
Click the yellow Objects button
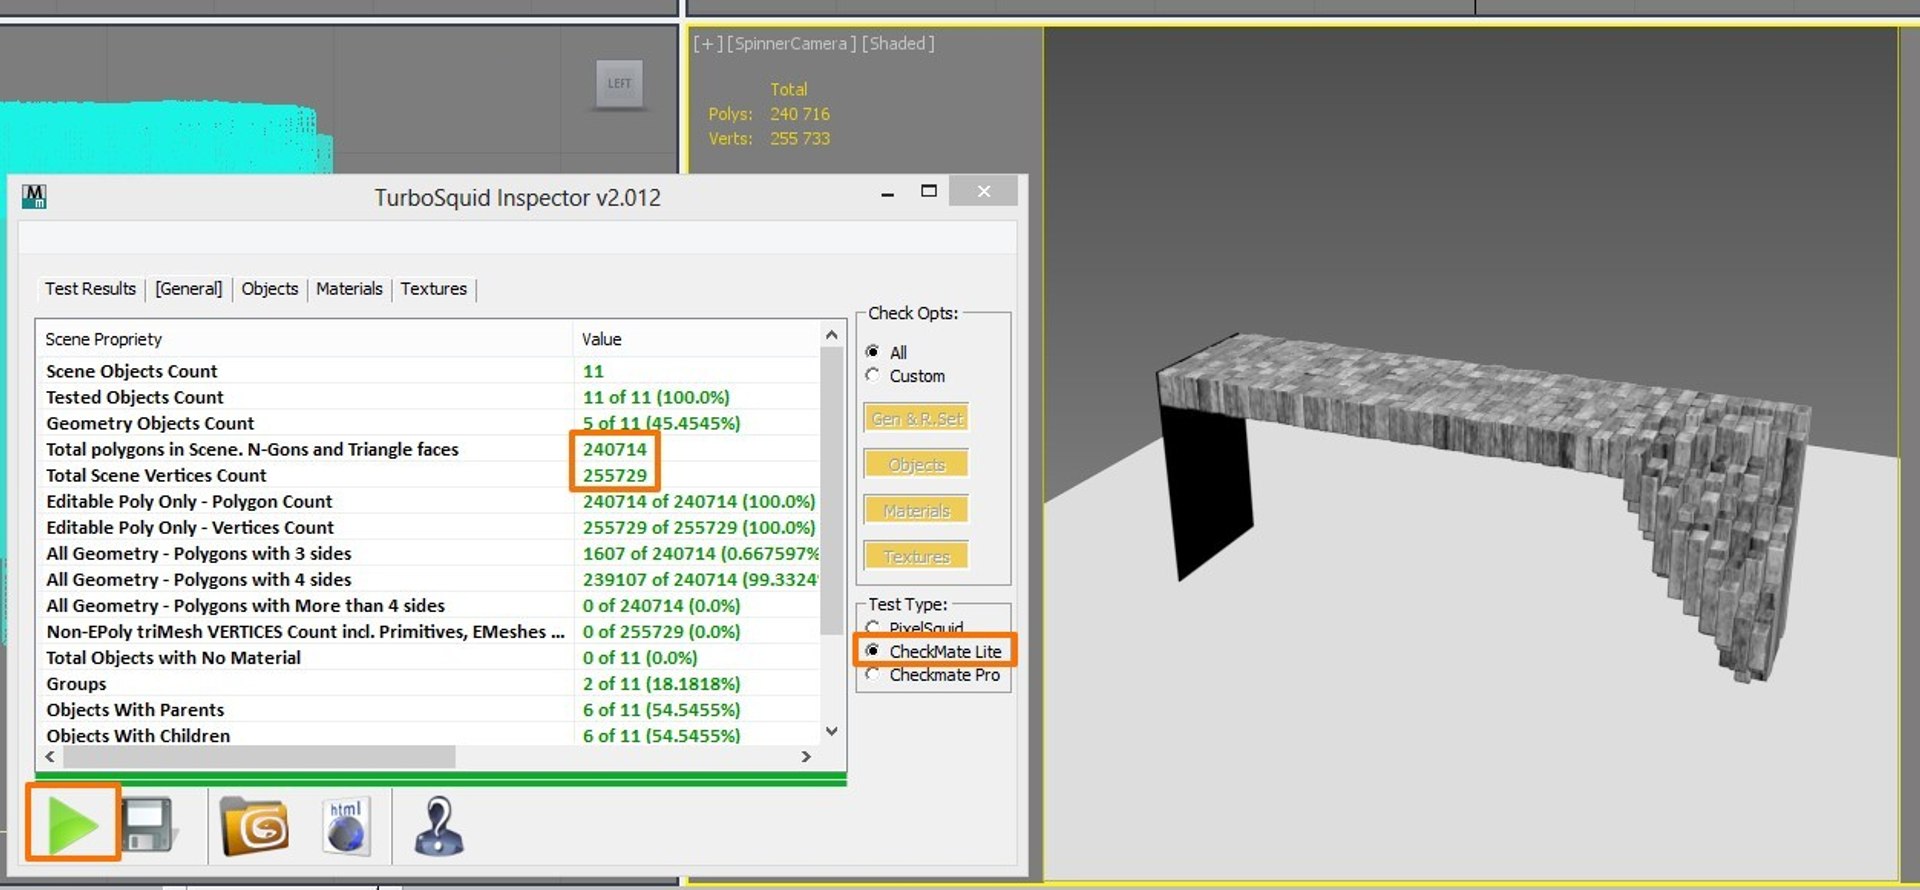tap(916, 465)
